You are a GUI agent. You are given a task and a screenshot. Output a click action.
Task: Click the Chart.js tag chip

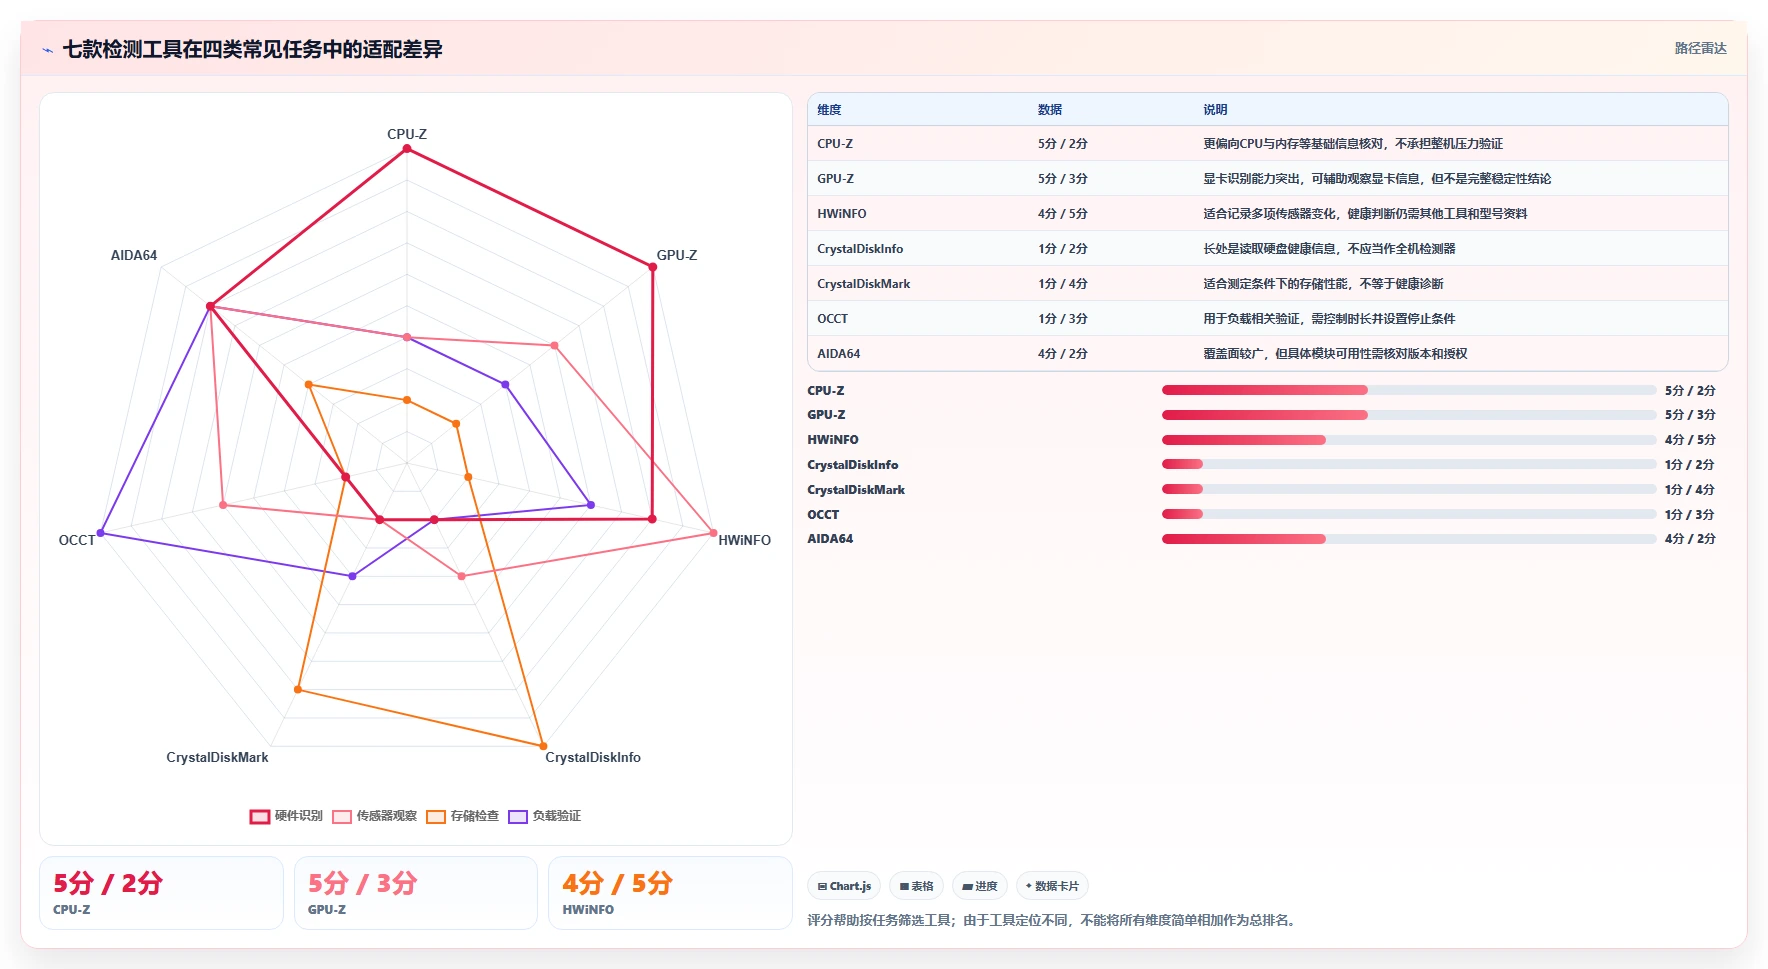click(844, 886)
